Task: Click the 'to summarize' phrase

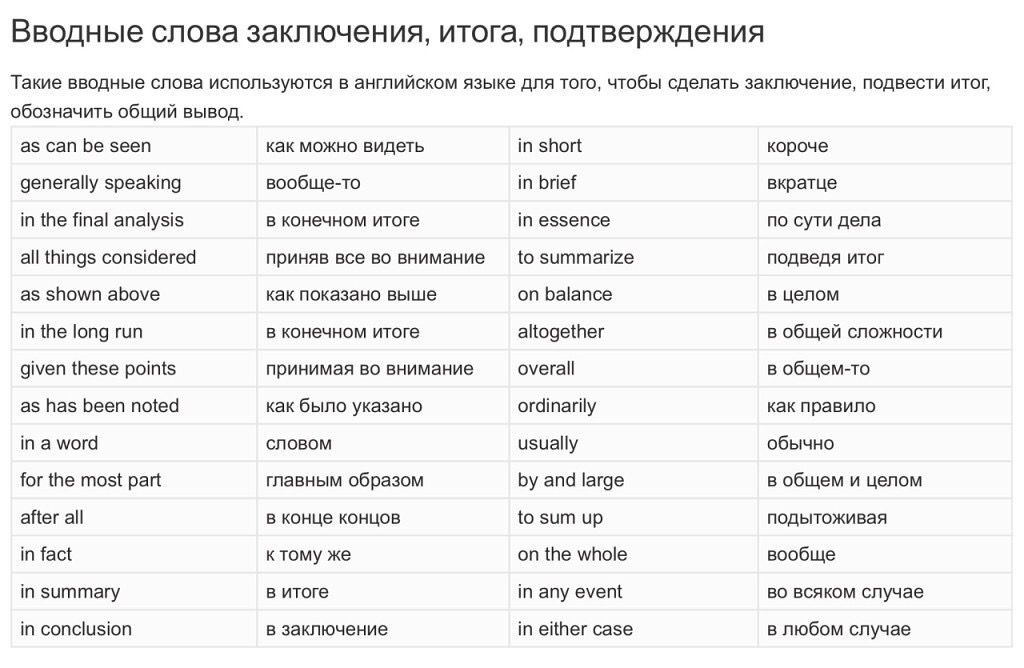Action: 576,257
